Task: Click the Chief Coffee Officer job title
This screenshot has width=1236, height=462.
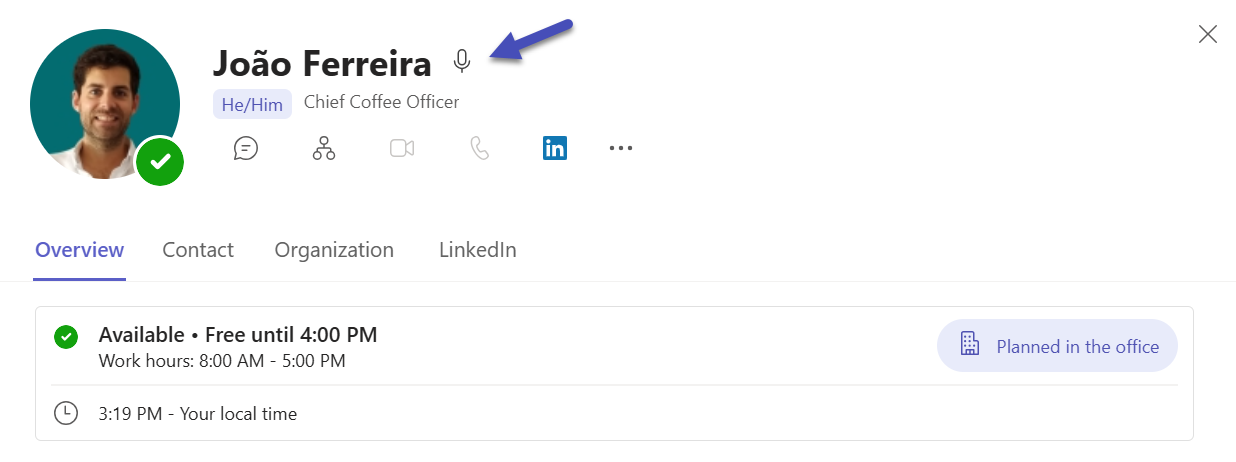Action: (x=381, y=102)
